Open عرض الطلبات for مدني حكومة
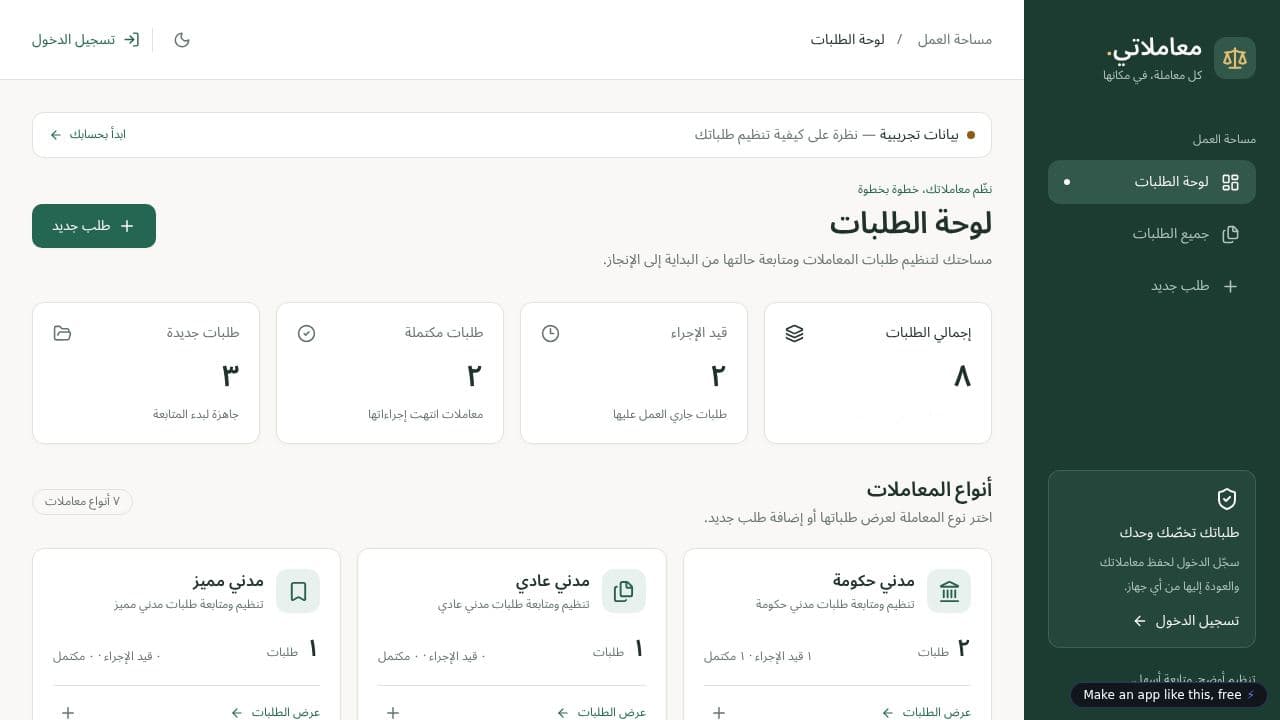Screen dimensions: 1280x720 point(927,713)
